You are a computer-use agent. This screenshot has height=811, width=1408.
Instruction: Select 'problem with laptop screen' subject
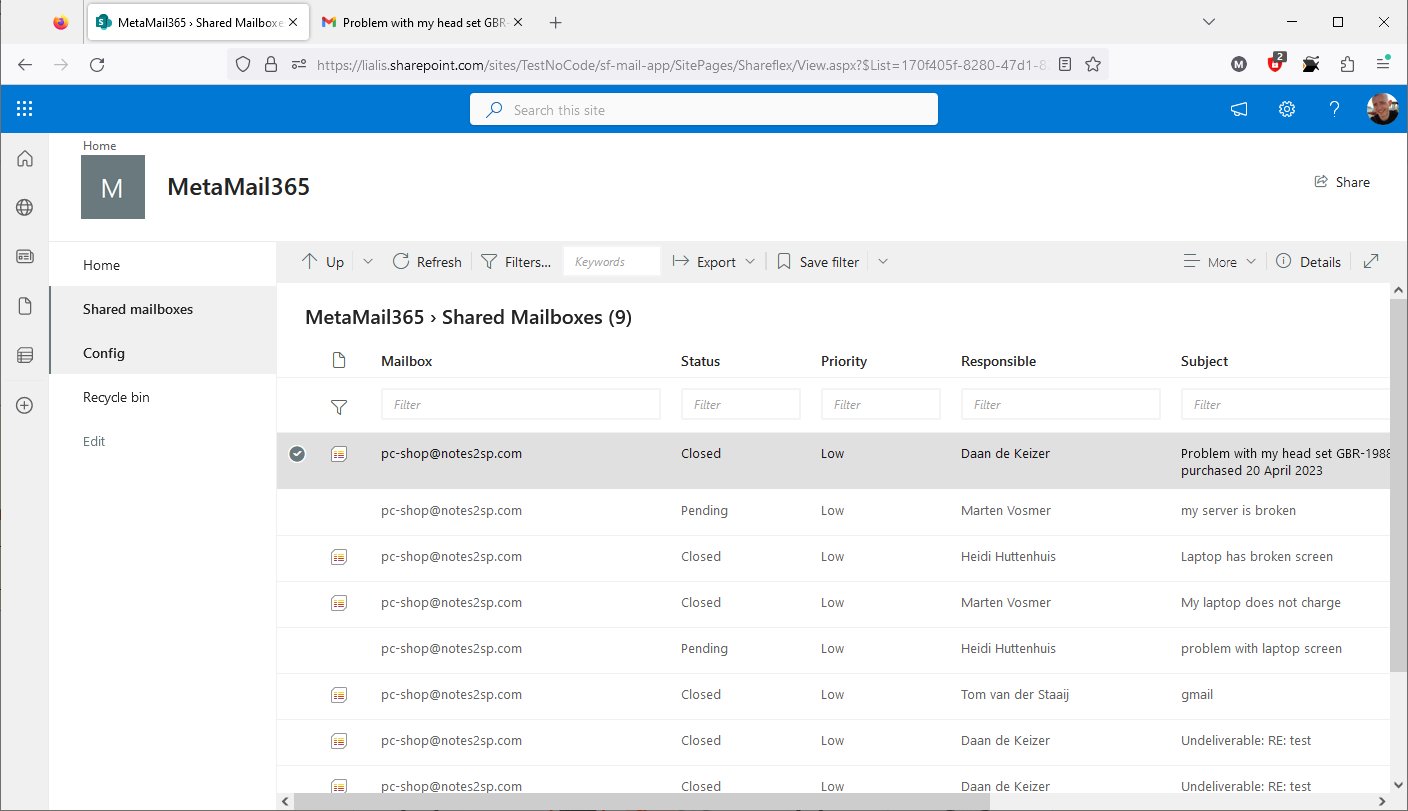click(1261, 648)
